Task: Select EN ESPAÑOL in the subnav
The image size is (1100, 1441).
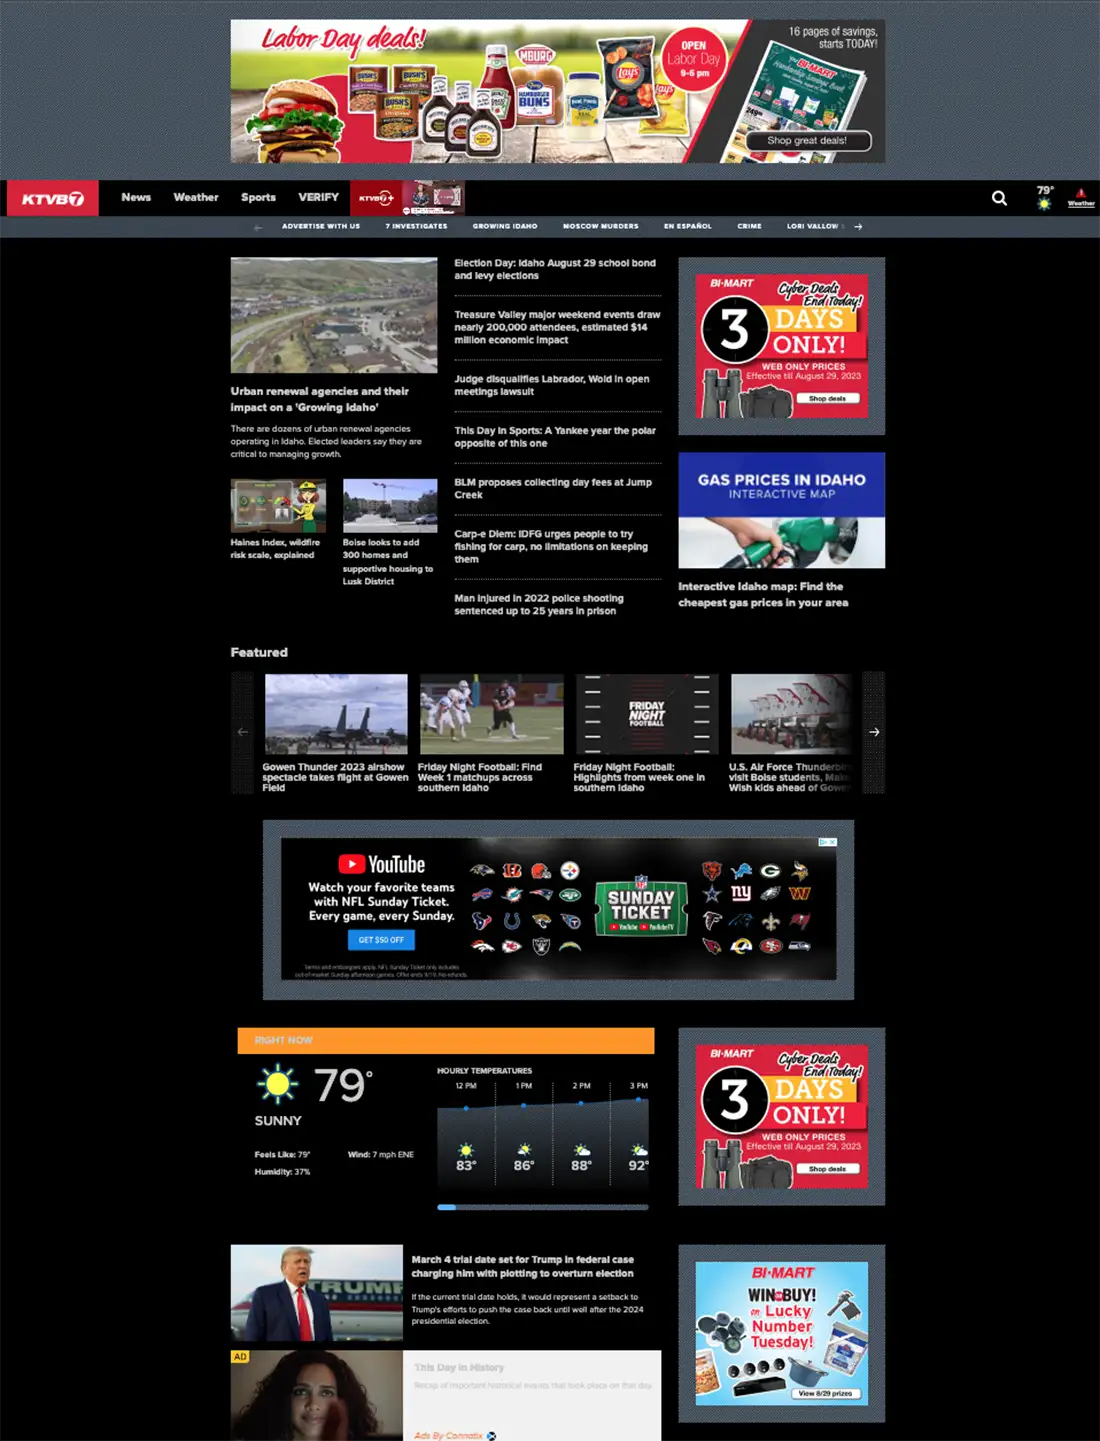Action: coord(688,226)
